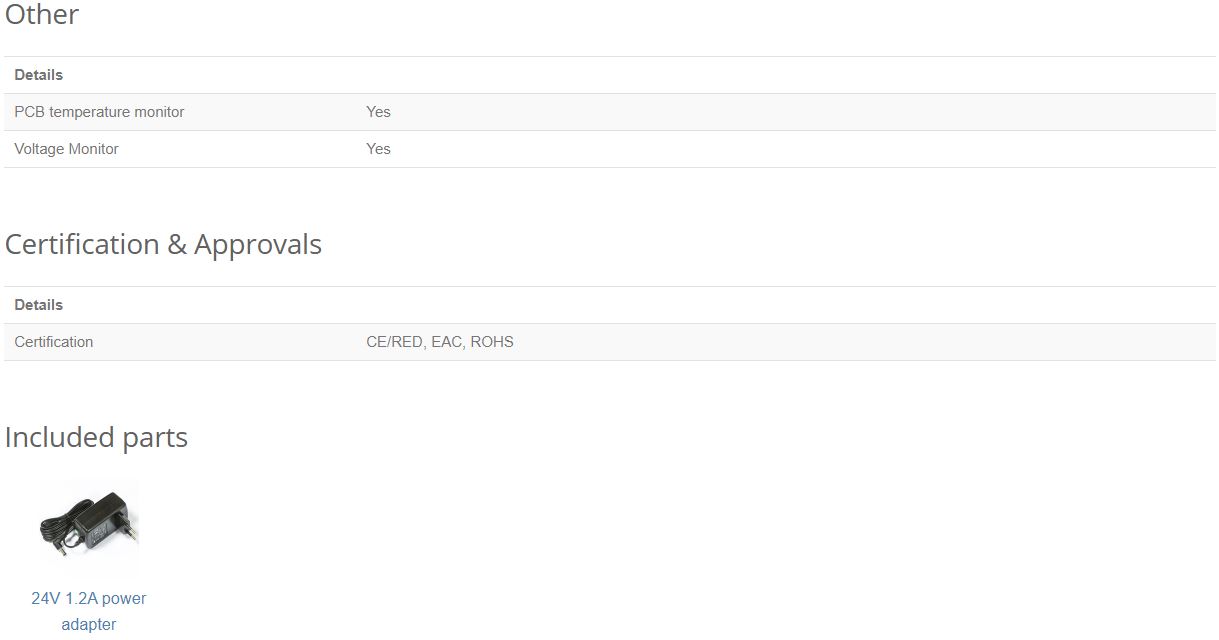Click the Details header under Certification & Approvals

39,305
